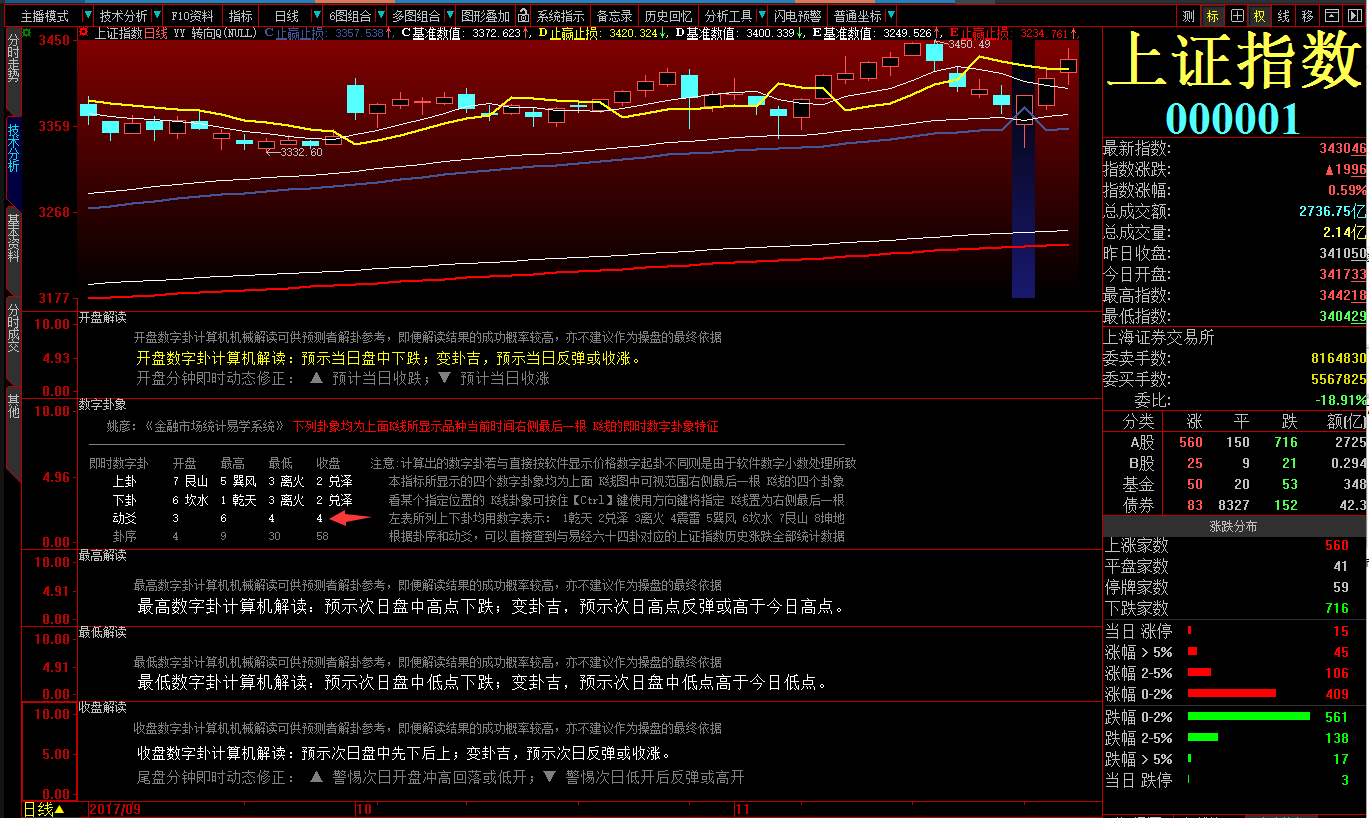Toggle the lock icon beside 图形叠加

click(x=523, y=16)
